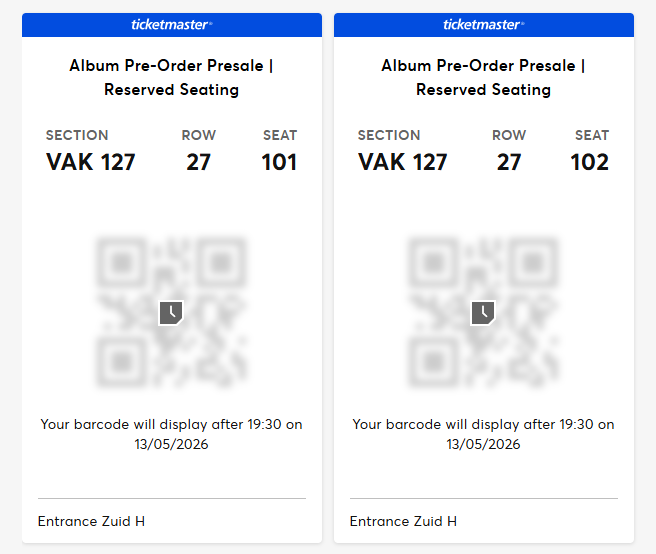Click VAK 127 section on the left ticket
Viewport: 656px width, 554px height.
[x=91, y=162]
